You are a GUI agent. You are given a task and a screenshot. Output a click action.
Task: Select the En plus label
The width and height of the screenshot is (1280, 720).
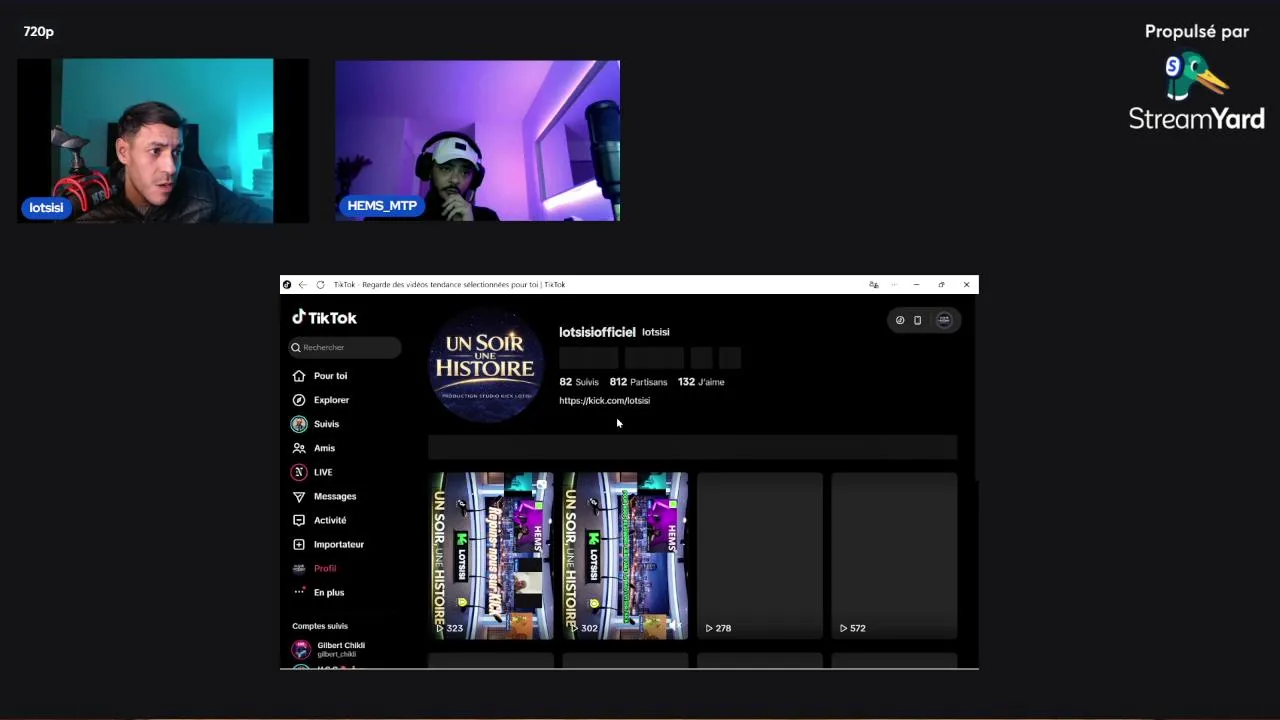[x=329, y=592]
